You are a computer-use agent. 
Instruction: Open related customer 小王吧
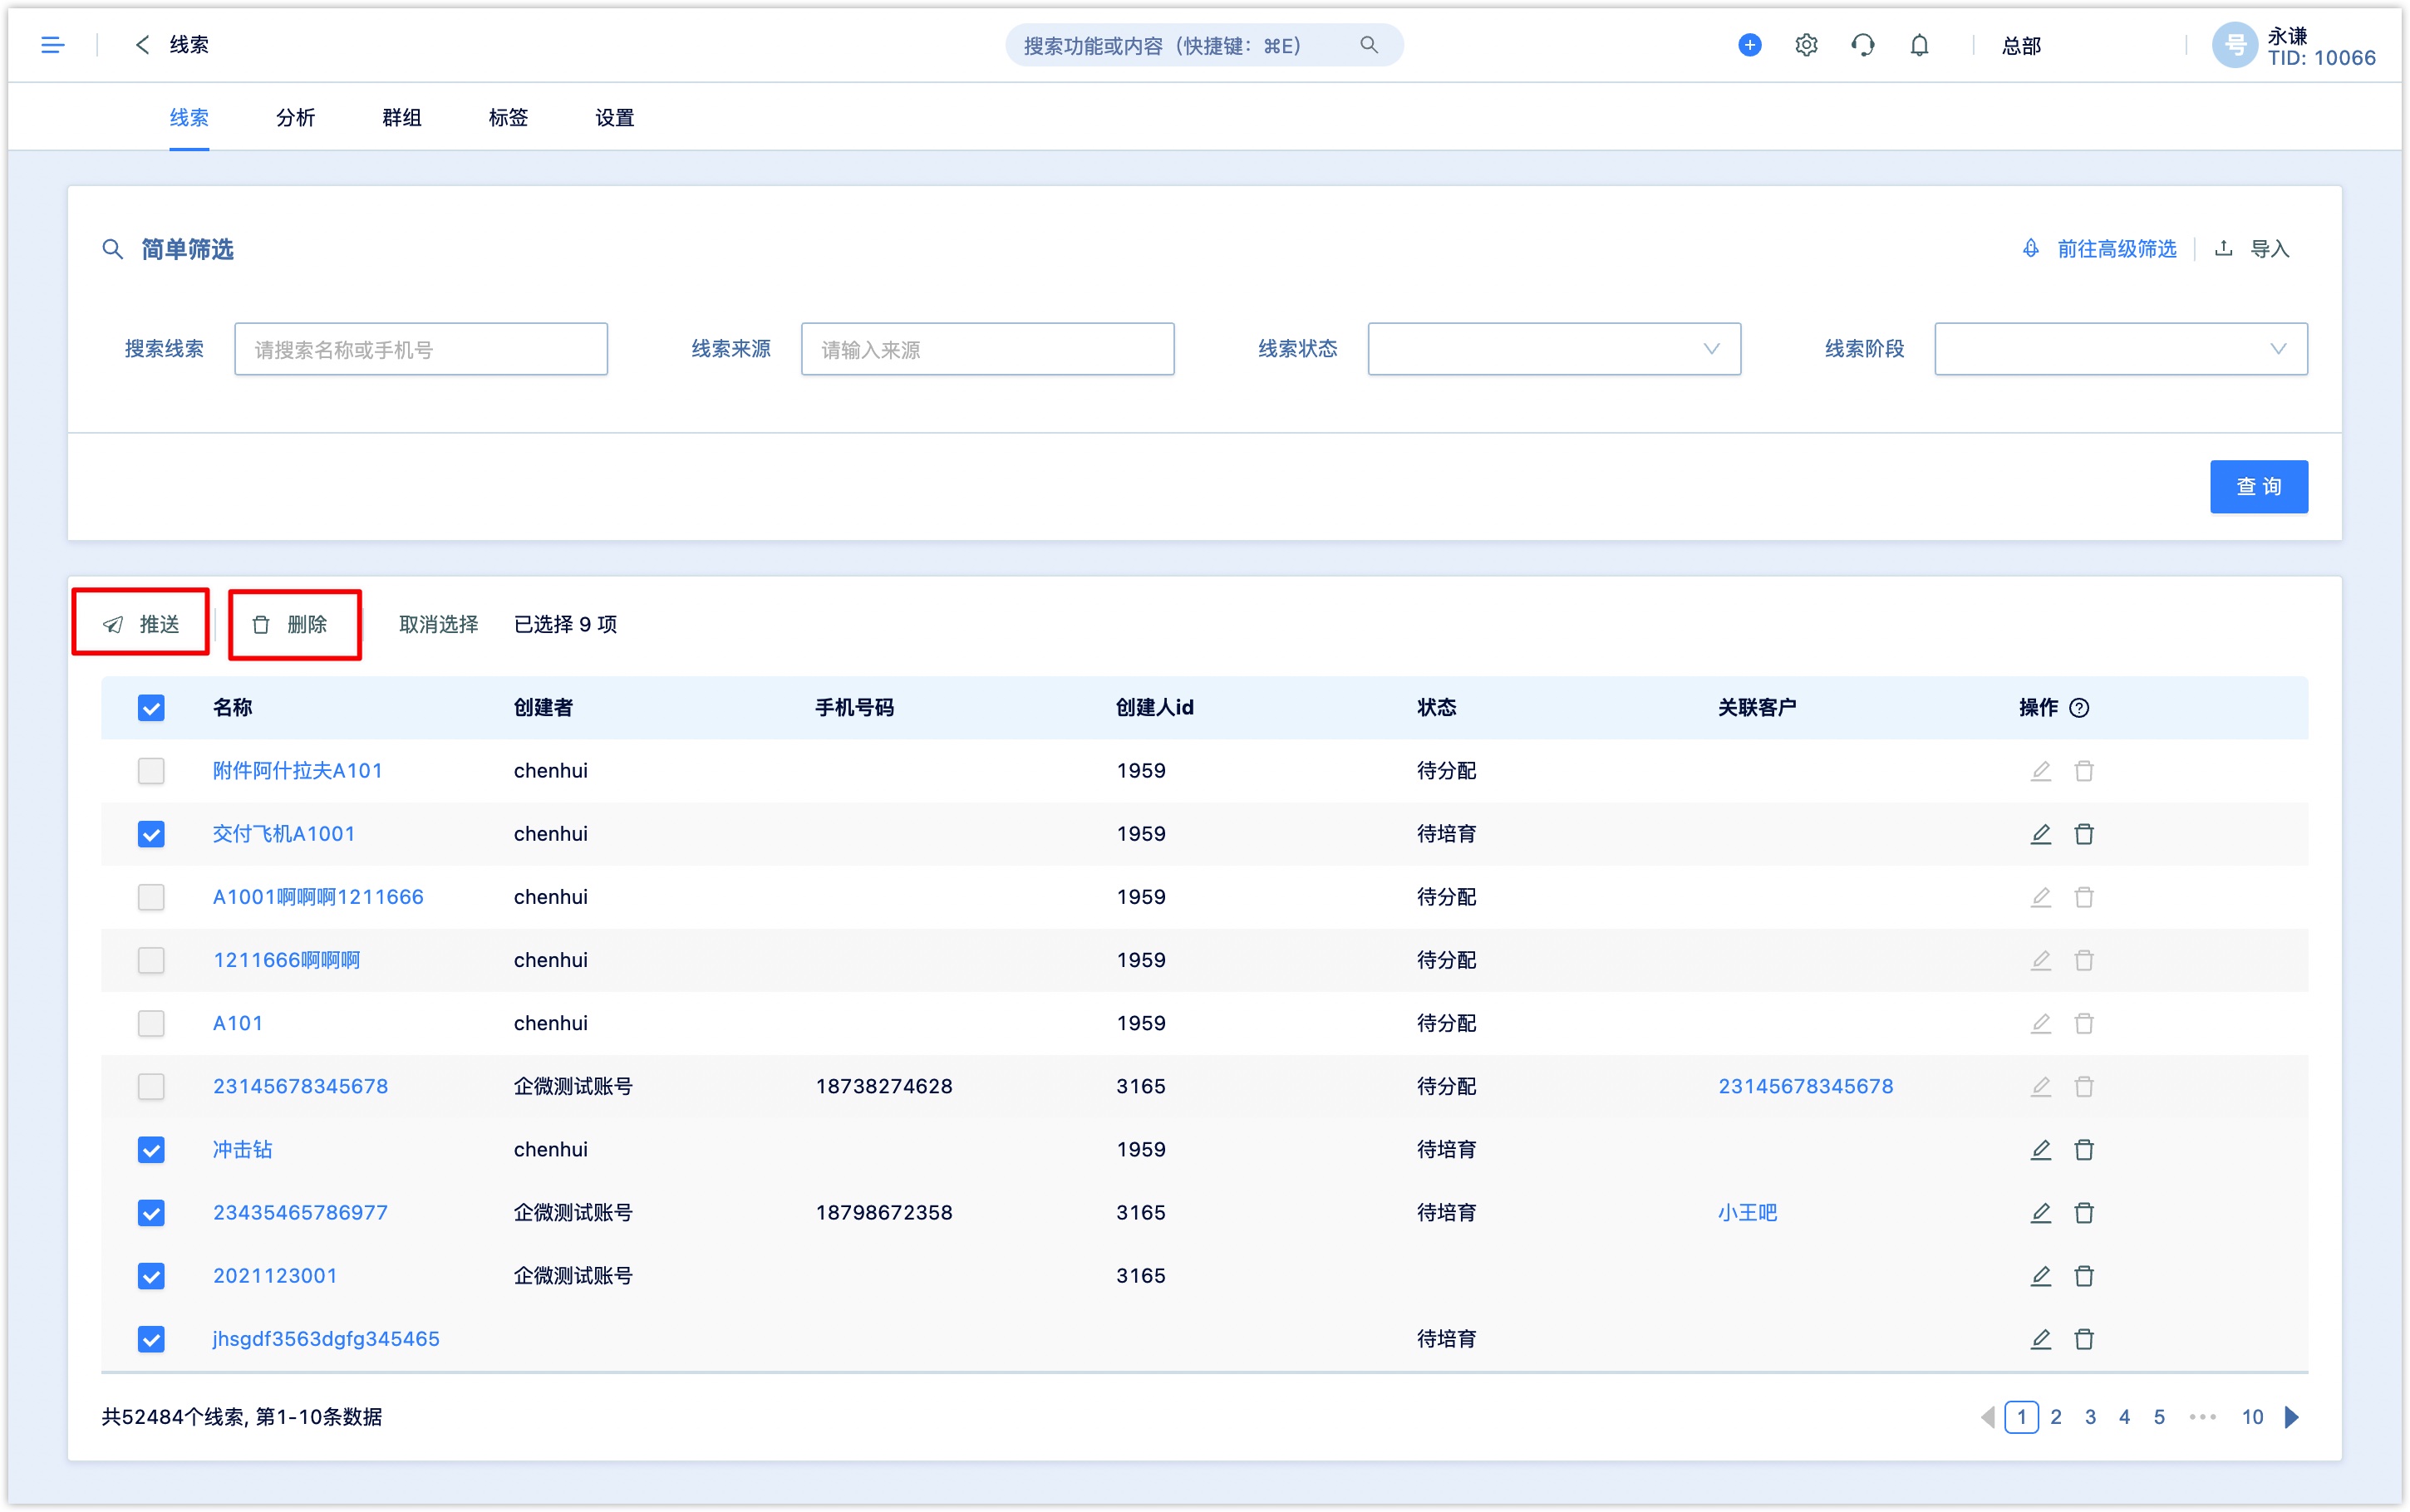pyautogui.click(x=1747, y=1212)
